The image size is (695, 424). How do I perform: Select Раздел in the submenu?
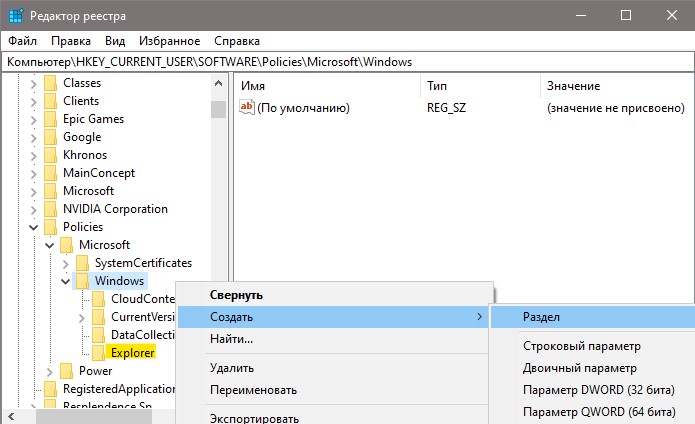593,317
